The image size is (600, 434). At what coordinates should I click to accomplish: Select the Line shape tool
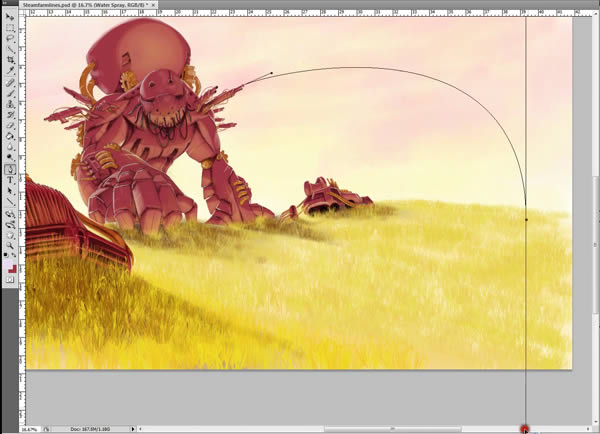point(10,202)
